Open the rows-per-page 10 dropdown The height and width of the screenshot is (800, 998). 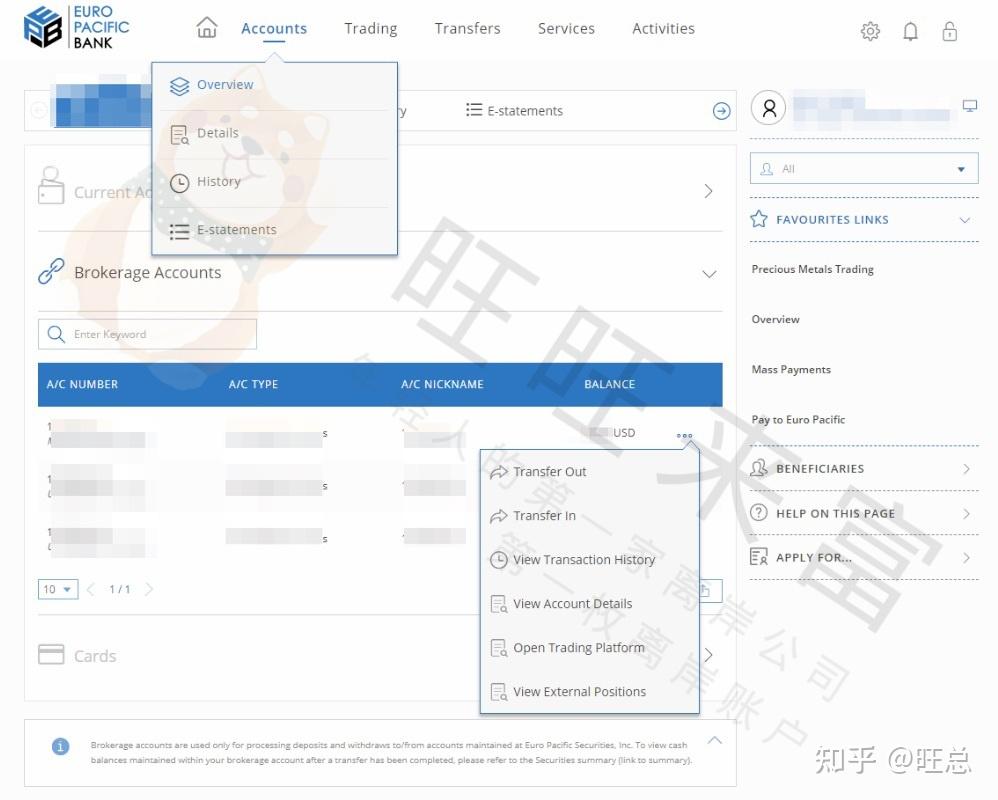[58, 589]
